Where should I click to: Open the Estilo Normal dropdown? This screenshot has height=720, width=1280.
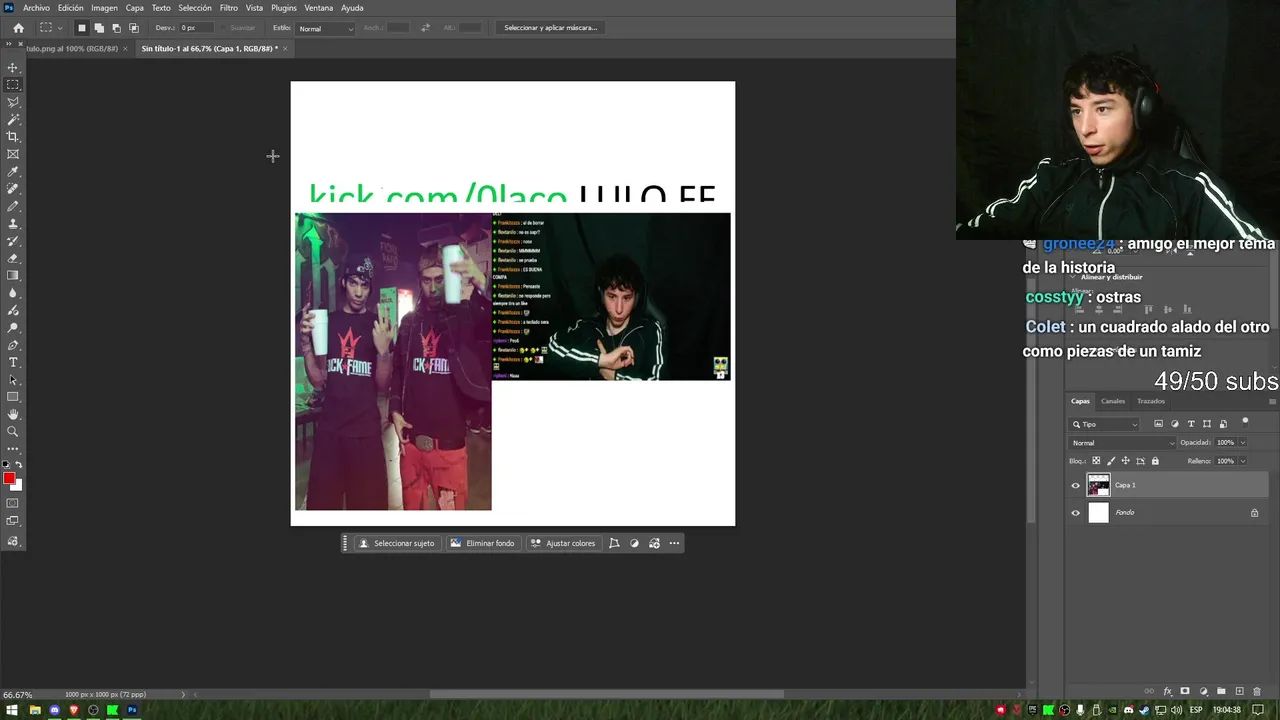point(326,28)
